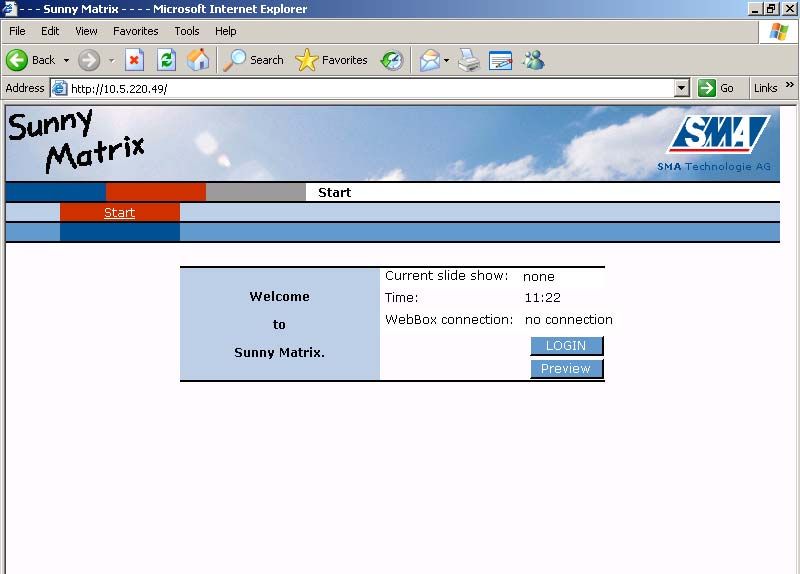Click the SMA logo

tap(718, 134)
